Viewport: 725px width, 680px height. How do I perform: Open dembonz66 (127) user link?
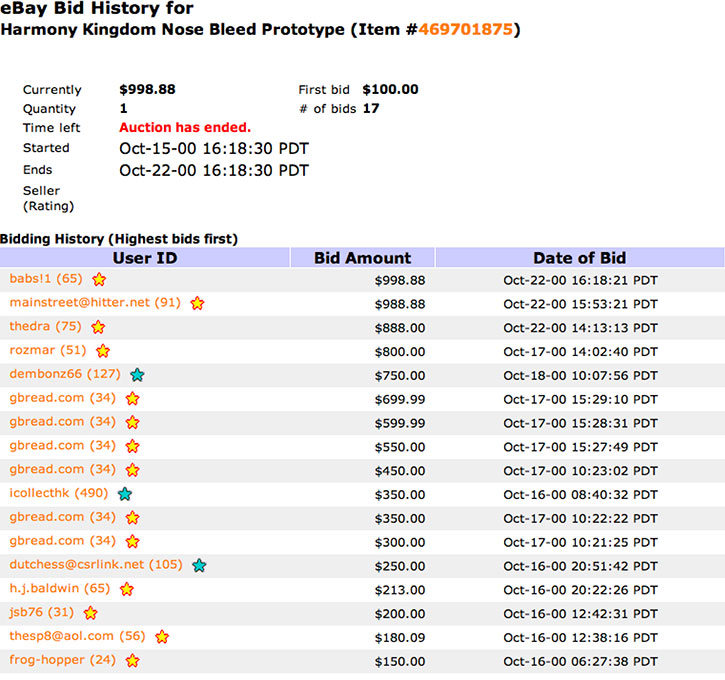[65, 374]
